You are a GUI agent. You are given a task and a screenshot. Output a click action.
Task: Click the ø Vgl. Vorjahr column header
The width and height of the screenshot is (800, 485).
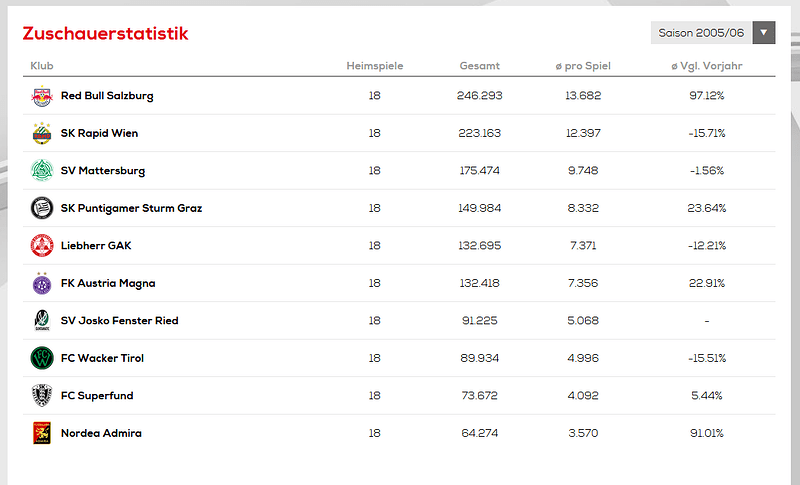[x=707, y=66]
